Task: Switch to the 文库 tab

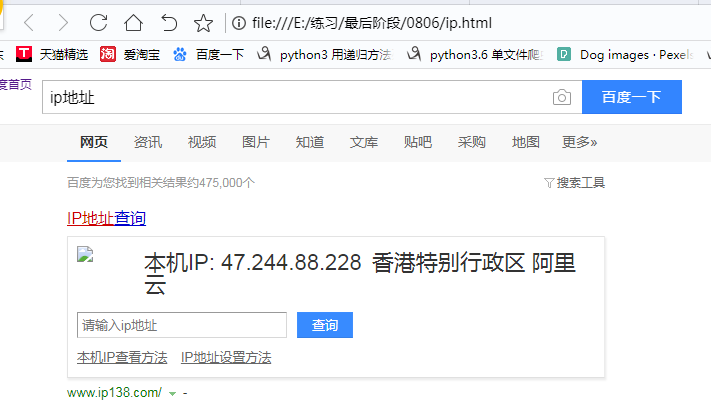Action: 364,142
